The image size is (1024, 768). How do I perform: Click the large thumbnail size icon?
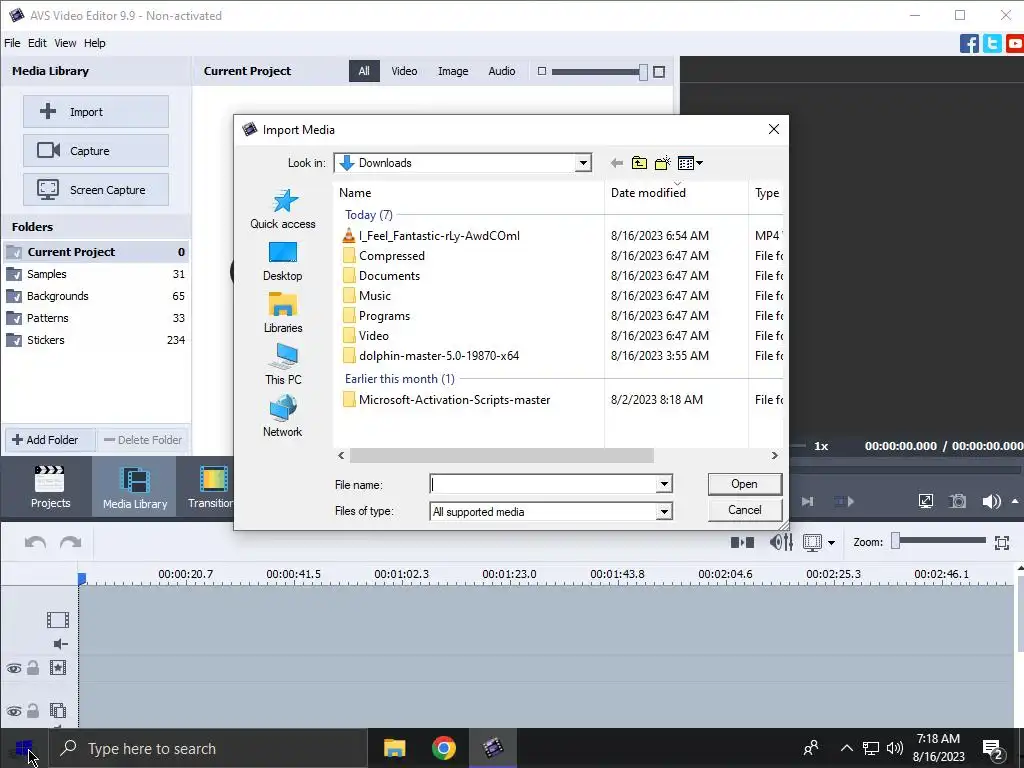tap(659, 71)
